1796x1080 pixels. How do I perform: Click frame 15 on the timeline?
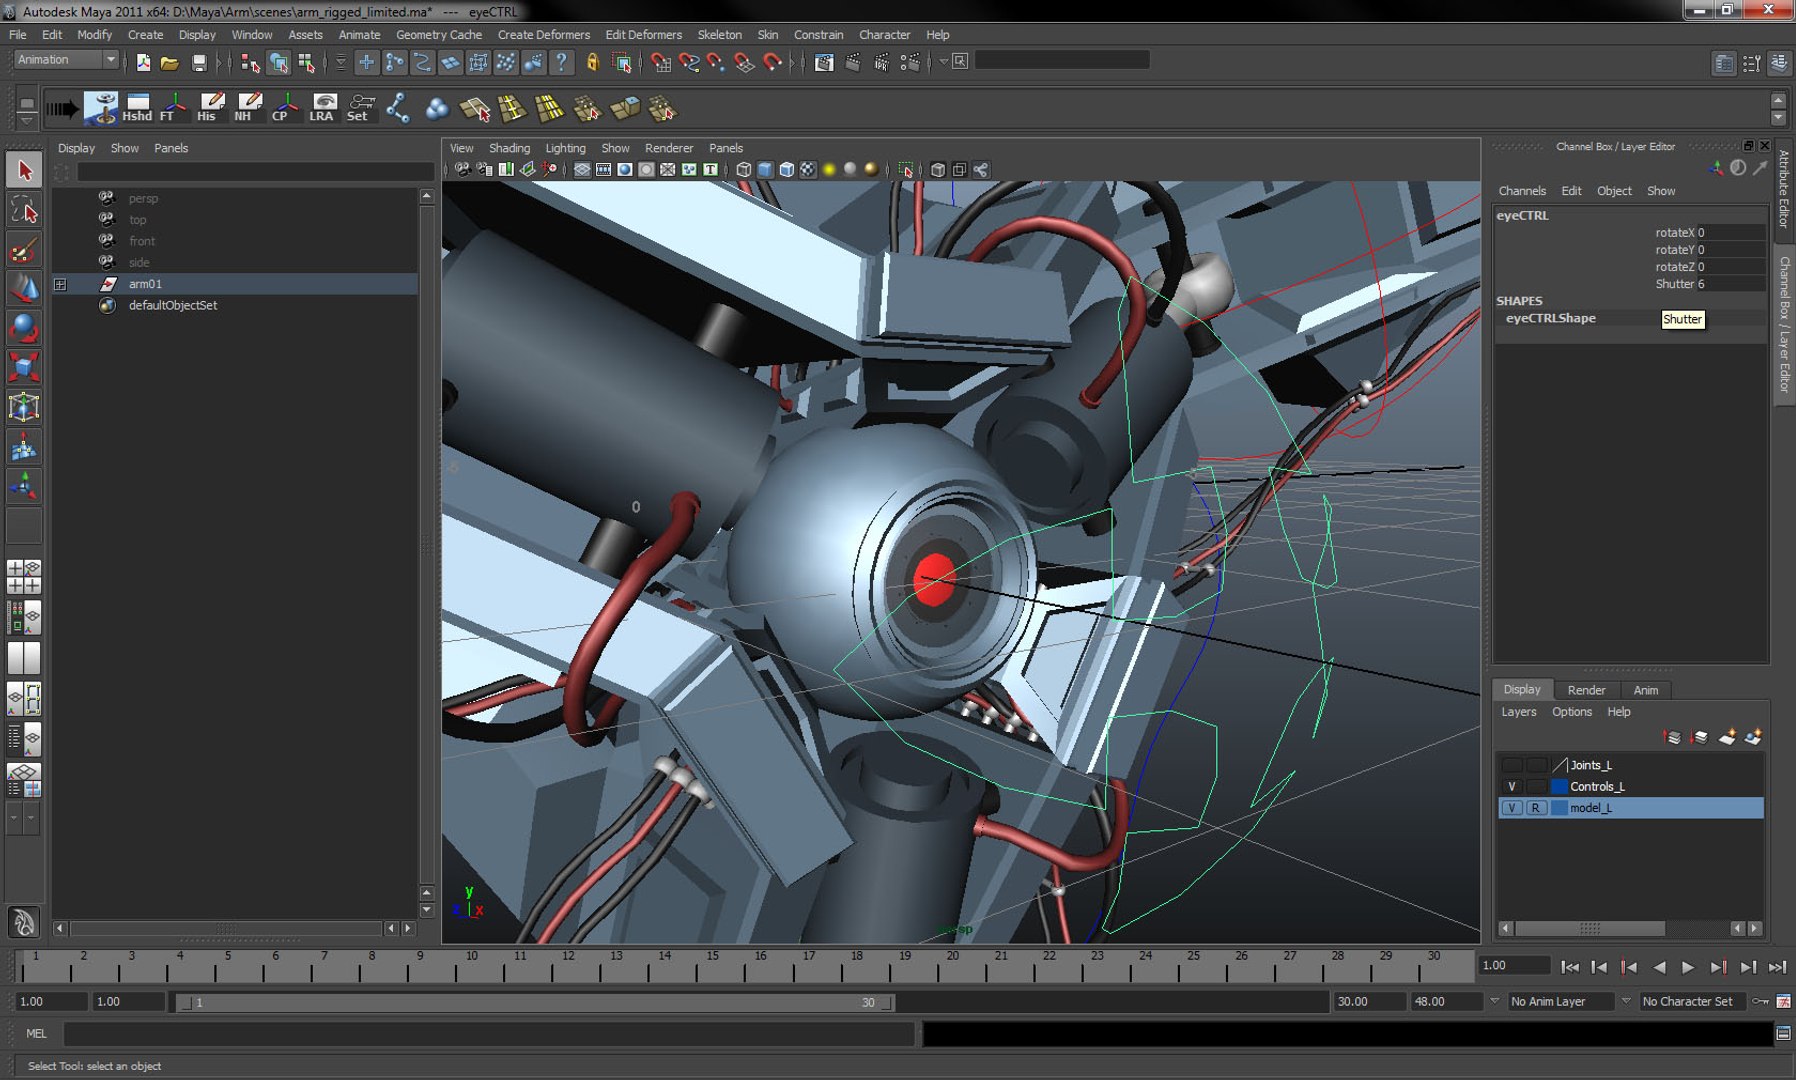tap(713, 965)
